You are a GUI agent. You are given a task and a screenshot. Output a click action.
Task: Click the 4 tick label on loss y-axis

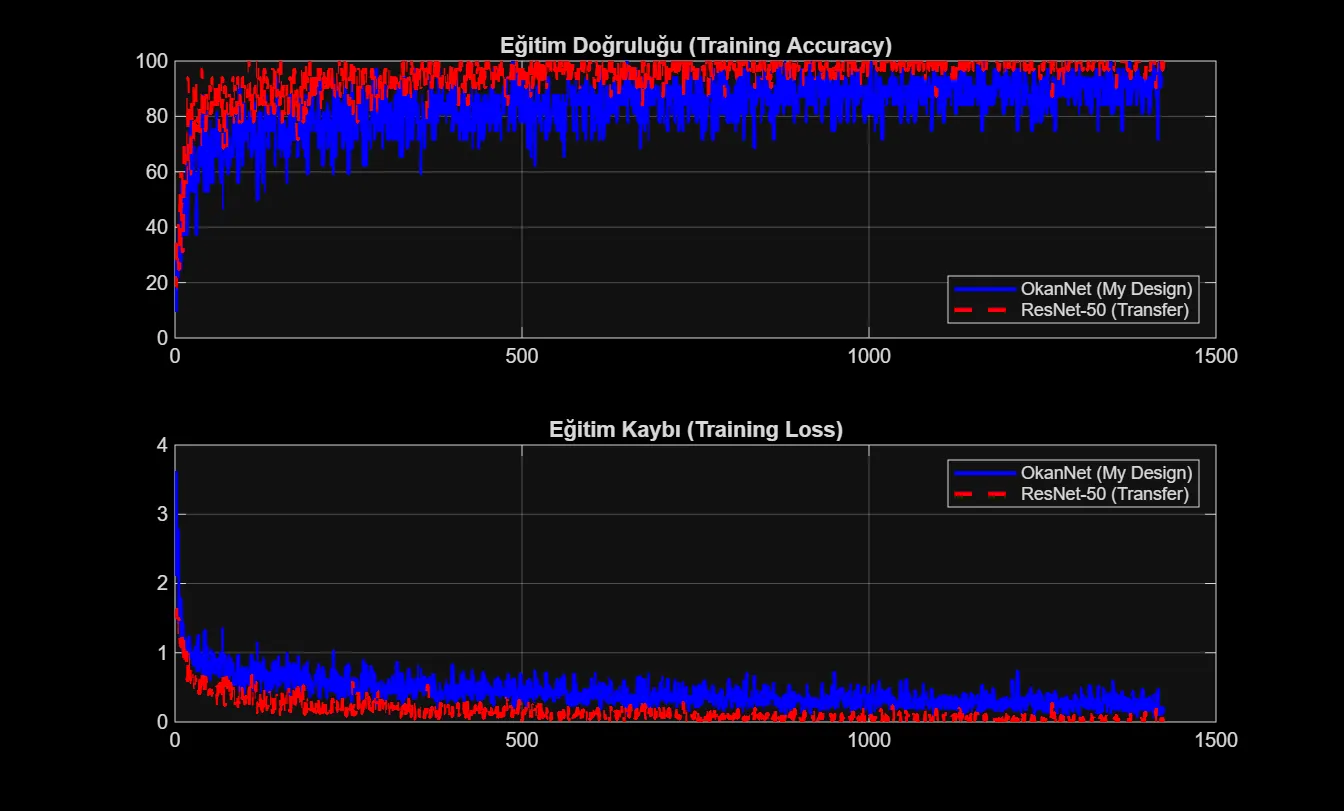click(161, 446)
